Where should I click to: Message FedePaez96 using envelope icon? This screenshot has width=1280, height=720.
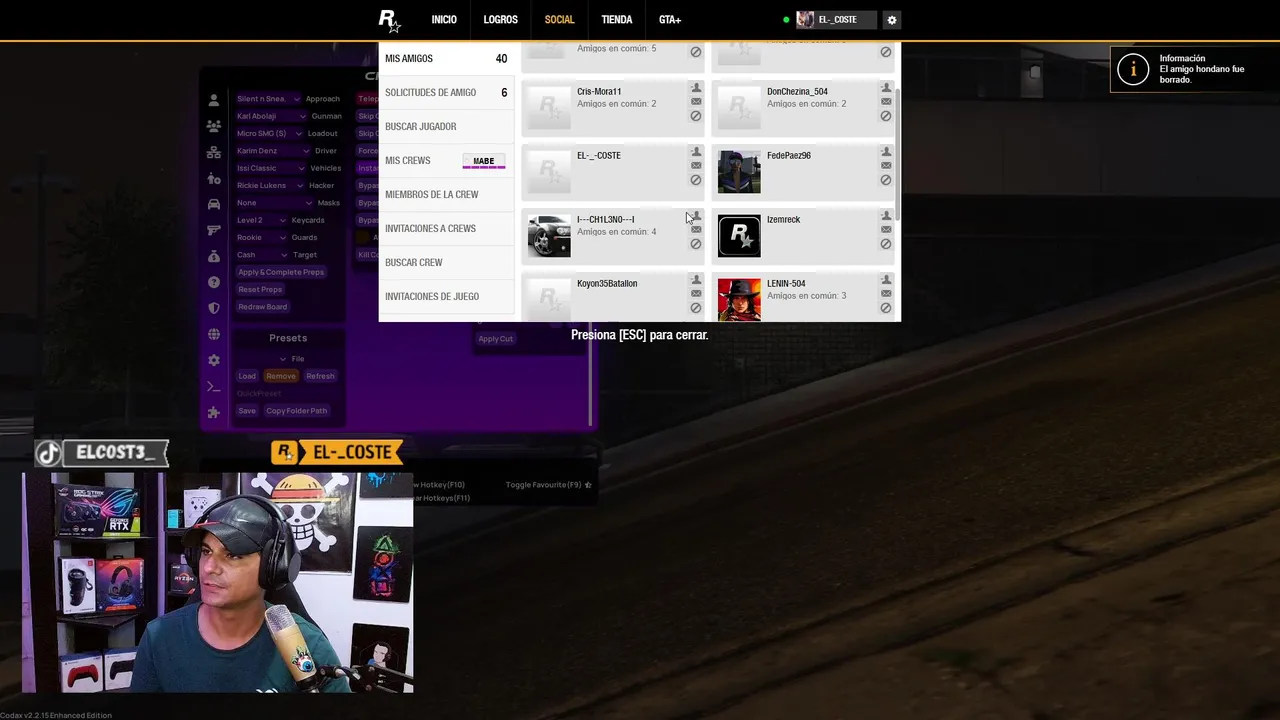pyautogui.click(x=886, y=166)
